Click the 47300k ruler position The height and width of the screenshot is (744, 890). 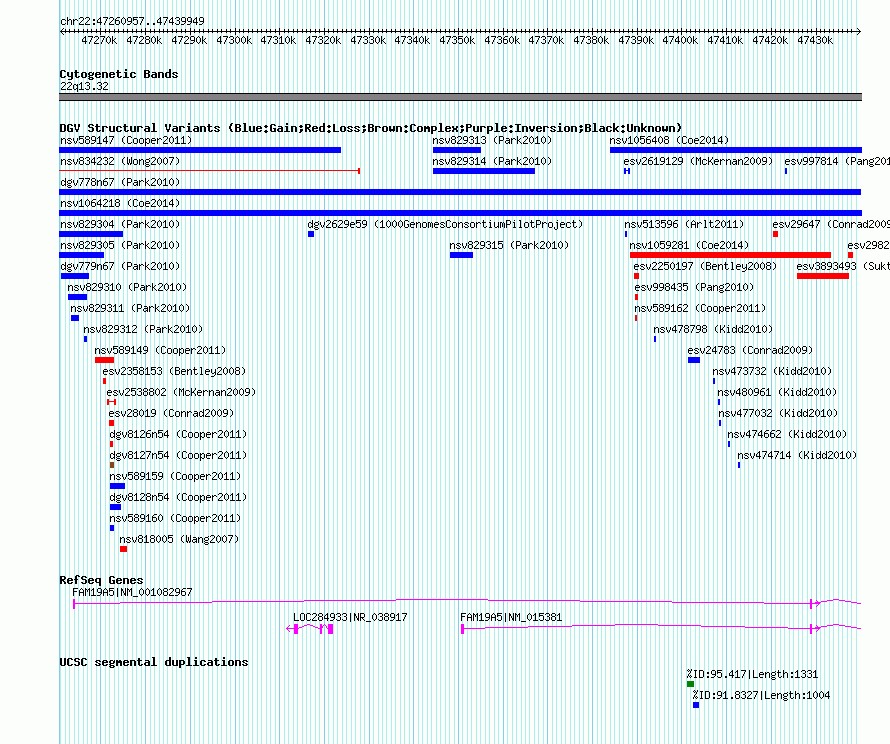234,40
